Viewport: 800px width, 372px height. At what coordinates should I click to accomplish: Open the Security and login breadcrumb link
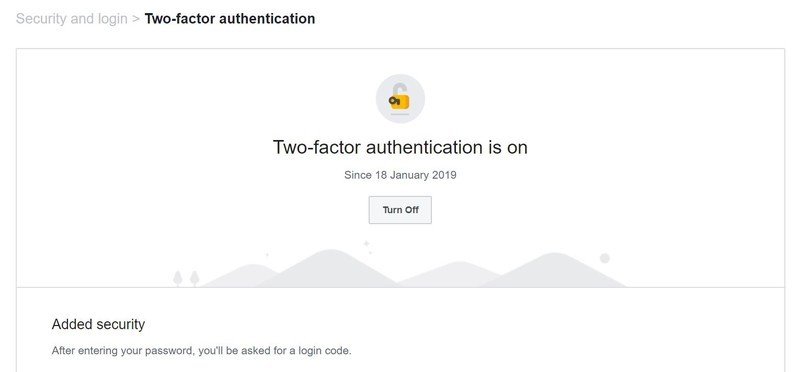click(x=71, y=19)
